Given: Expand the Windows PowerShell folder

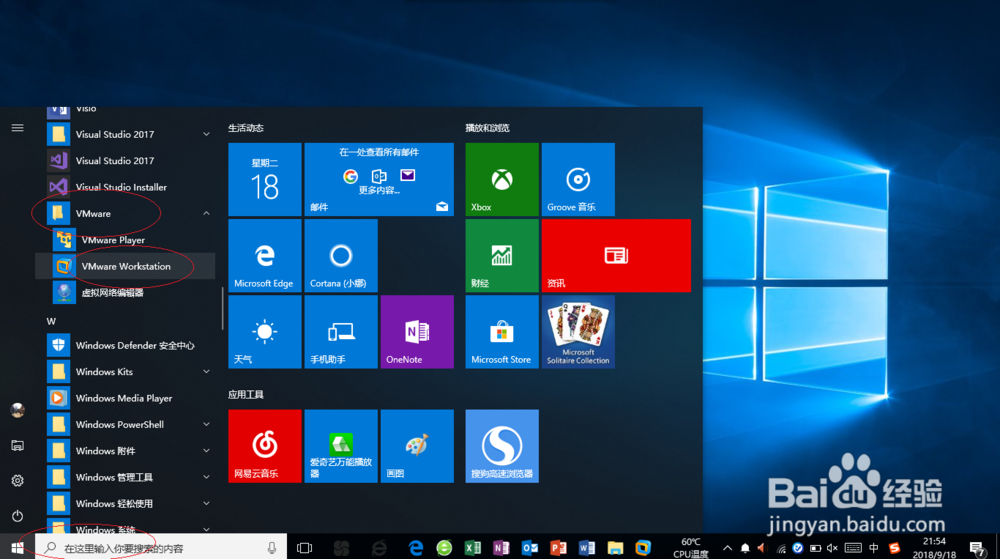Looking at the screenshot, I should click(206, 425).
